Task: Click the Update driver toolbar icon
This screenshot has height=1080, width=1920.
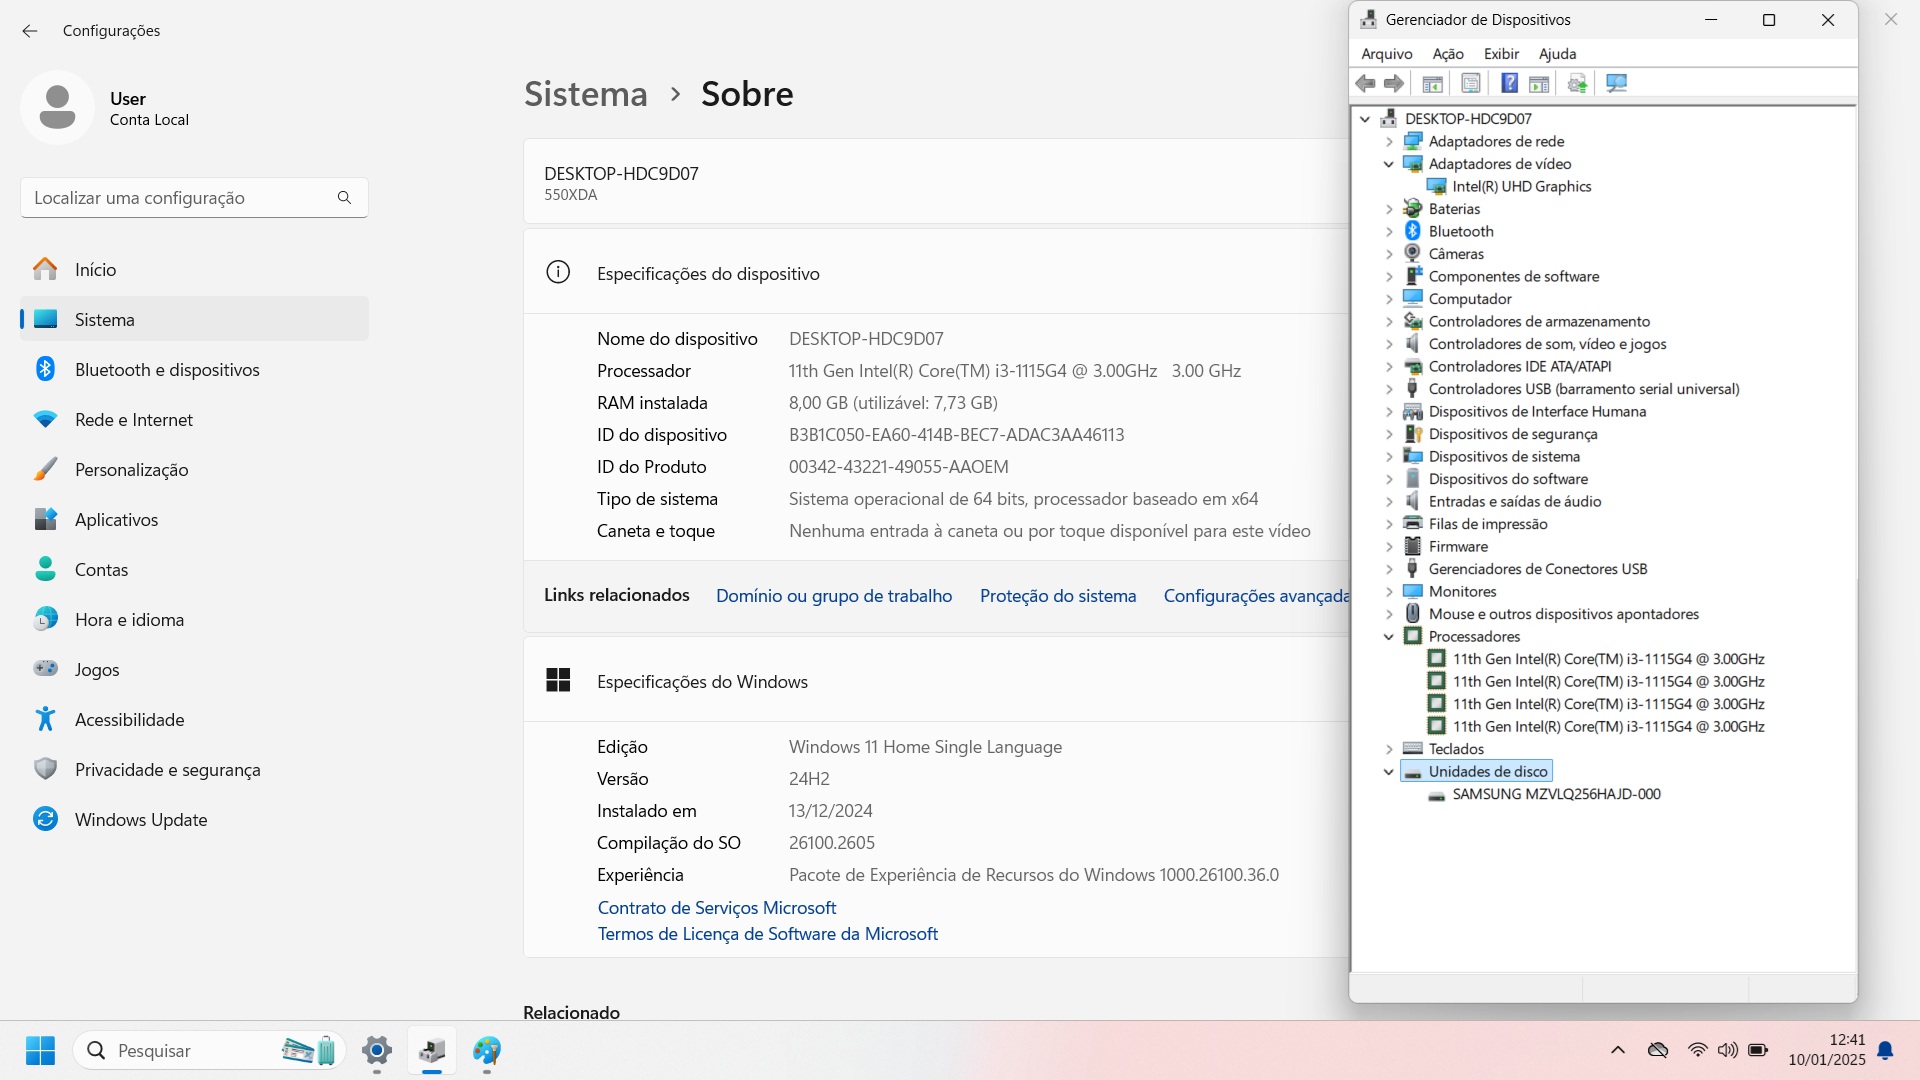Action: click(x=1578, y=84)
